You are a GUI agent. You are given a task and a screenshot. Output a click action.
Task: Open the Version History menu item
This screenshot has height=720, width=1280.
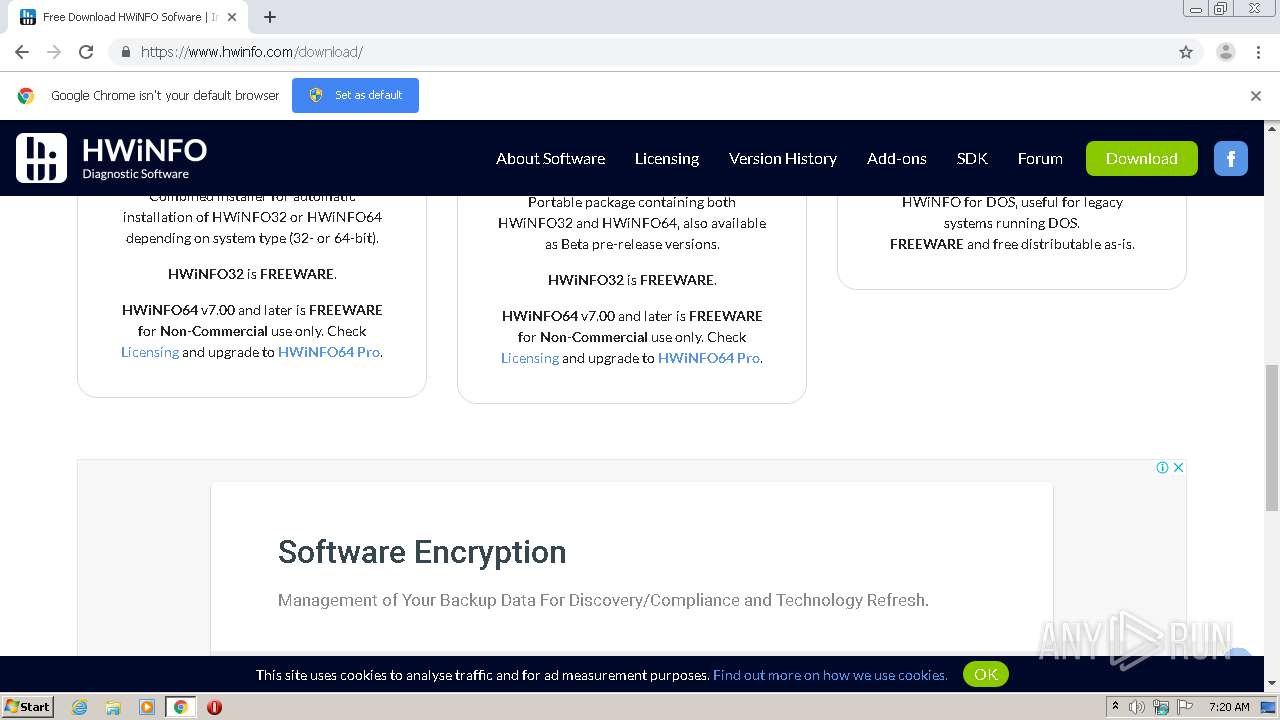point(783,158)
